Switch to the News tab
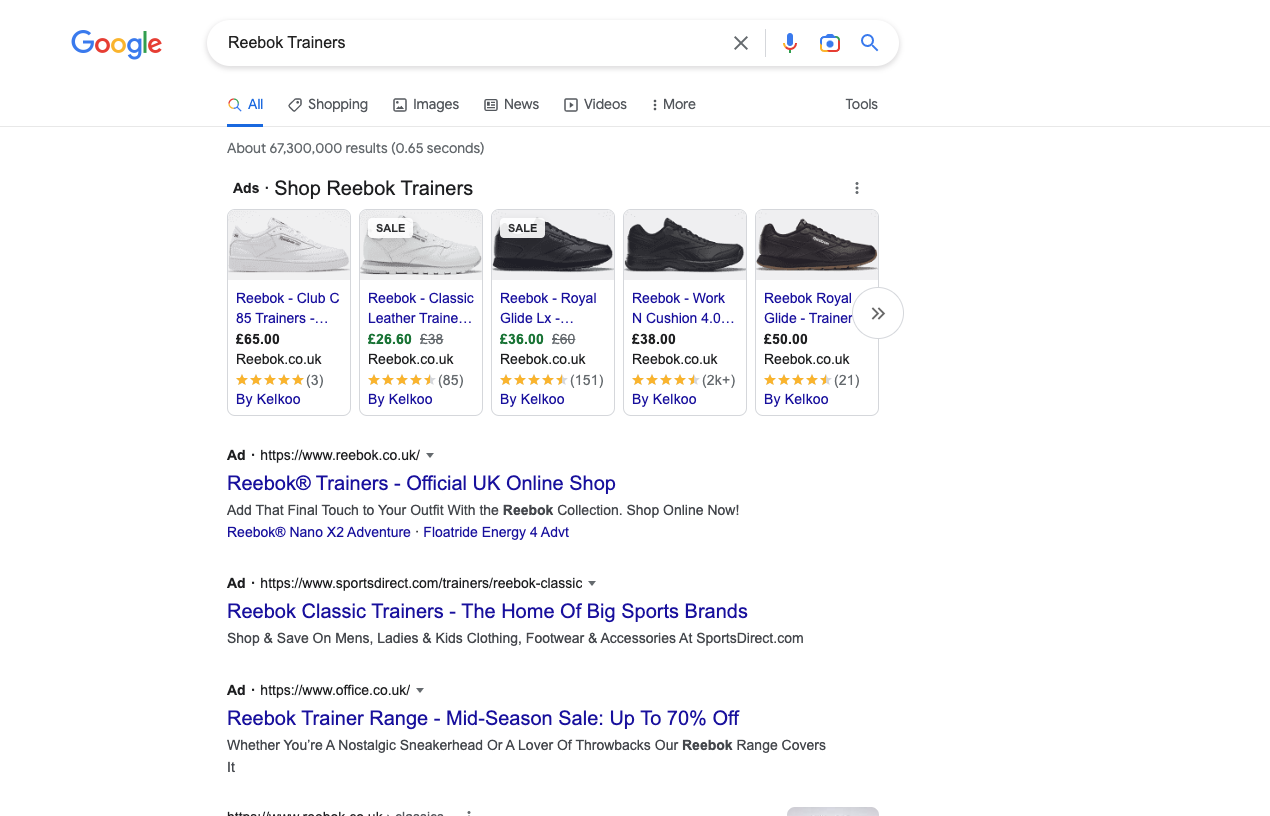Viewport: 1270px width, 816px height. point(511,104)
